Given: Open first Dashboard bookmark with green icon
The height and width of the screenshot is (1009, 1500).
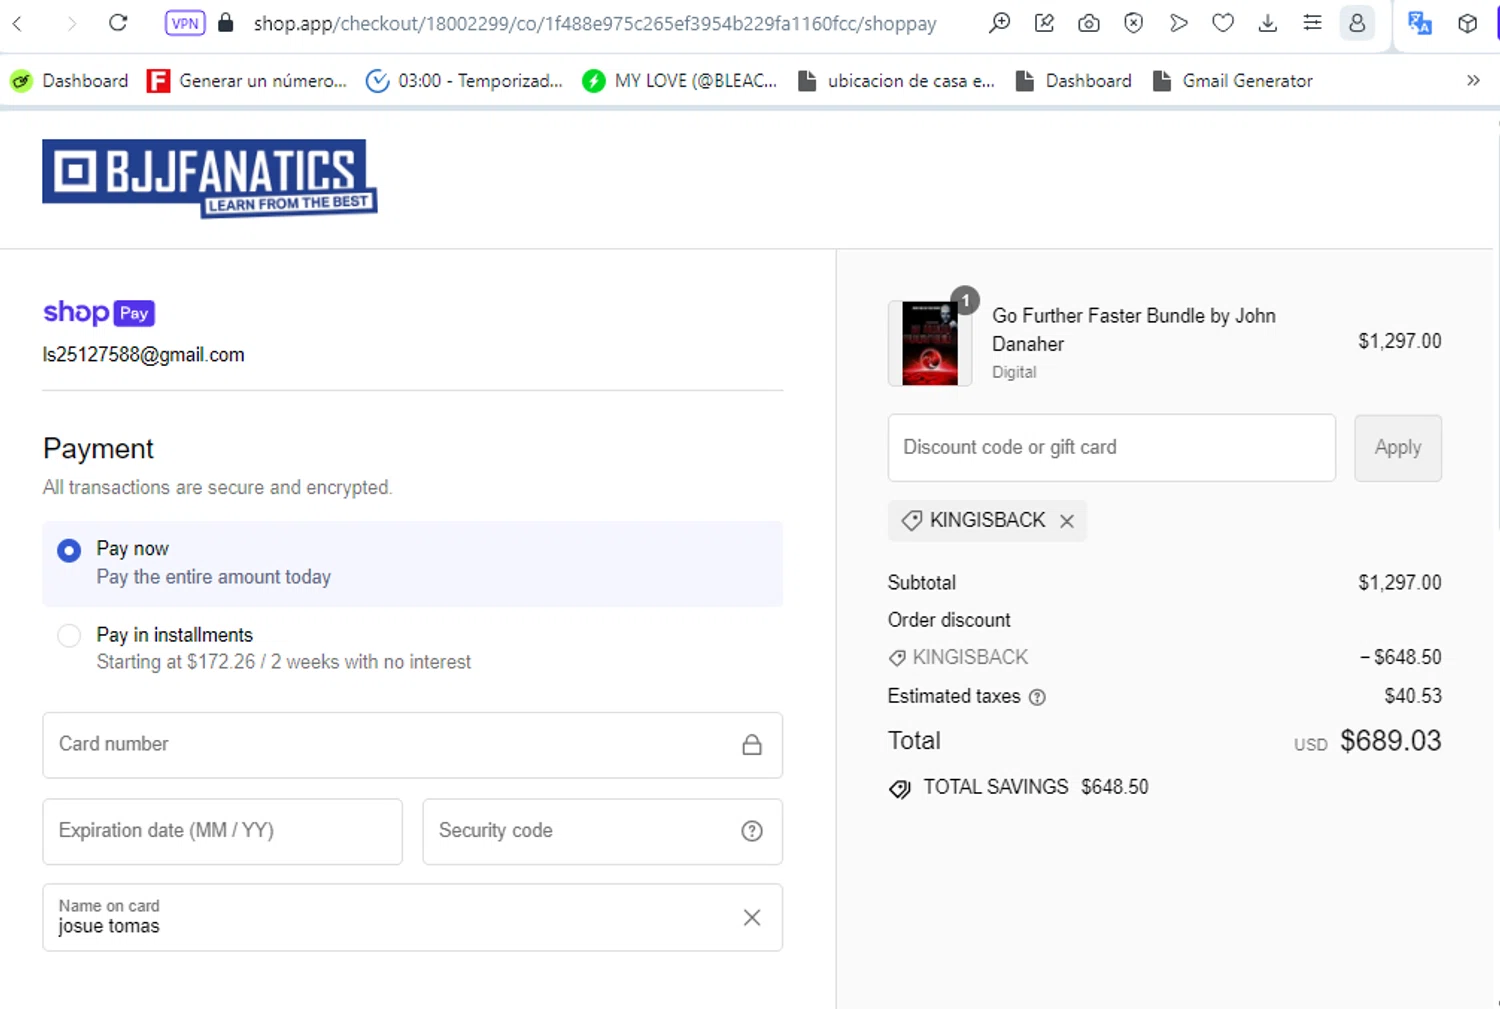Looking at the screenshot, I should click(x=69, y=81).
